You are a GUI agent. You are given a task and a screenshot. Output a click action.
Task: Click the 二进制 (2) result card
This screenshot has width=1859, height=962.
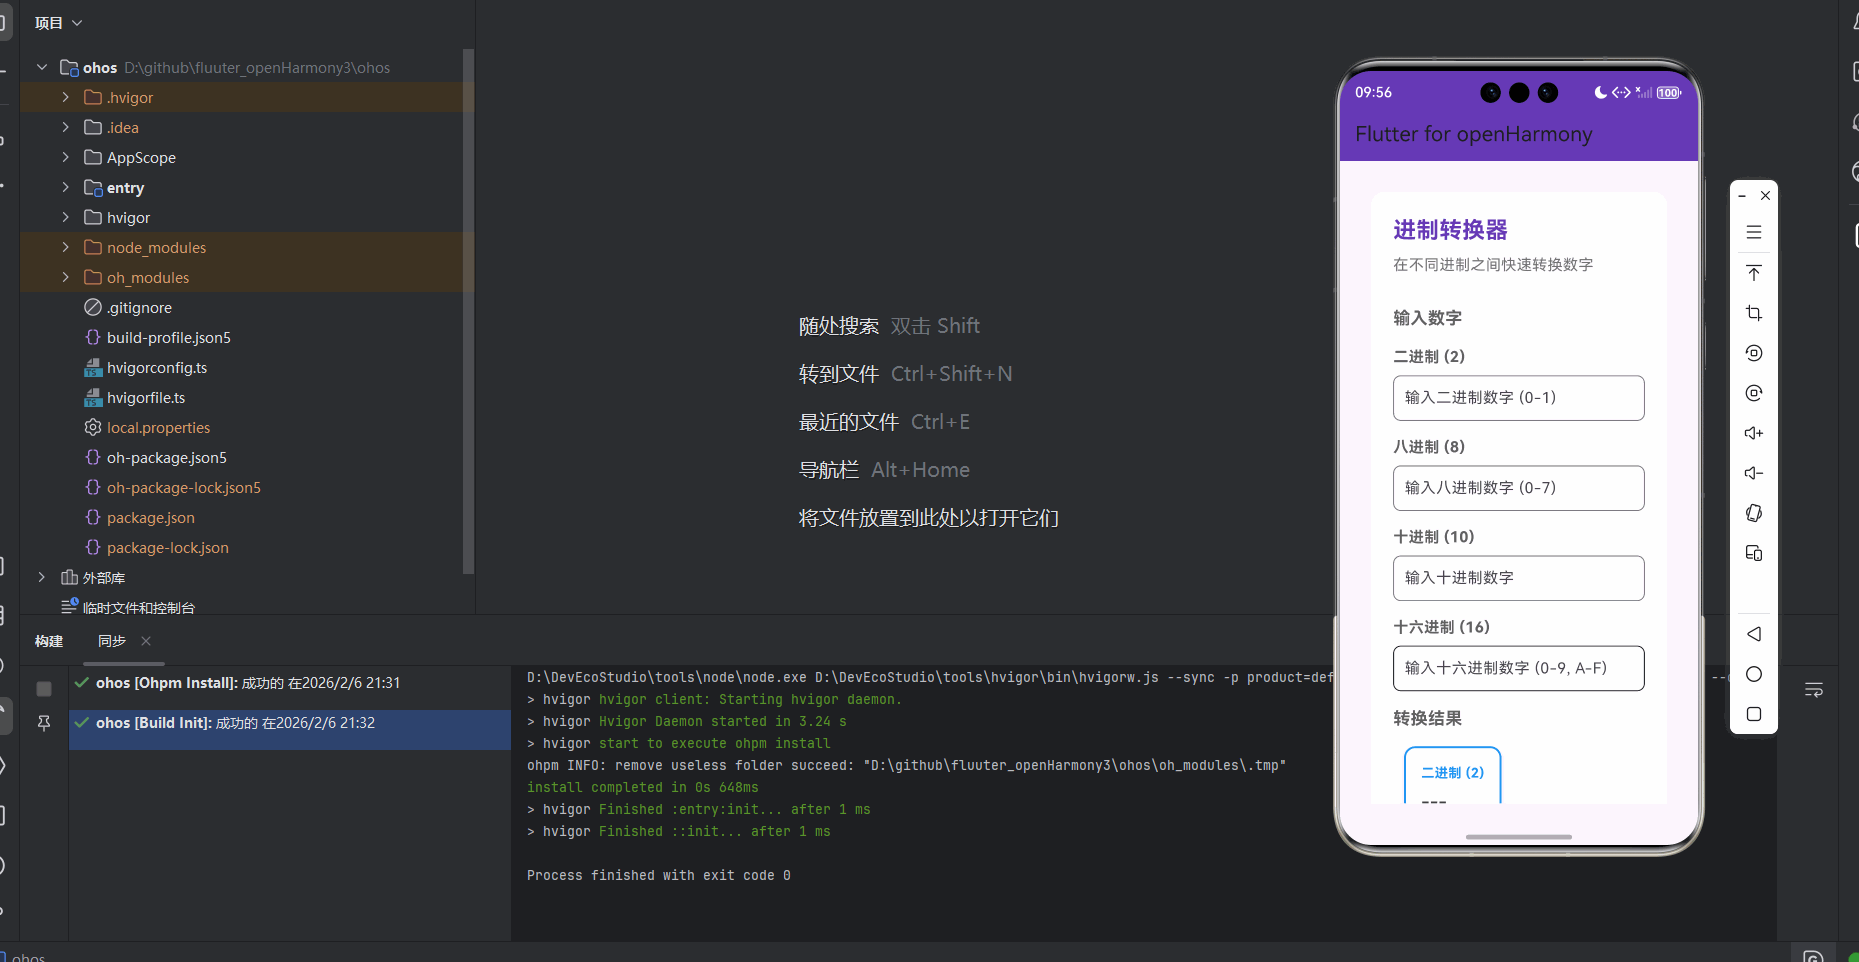click(x=1452, y=775)
